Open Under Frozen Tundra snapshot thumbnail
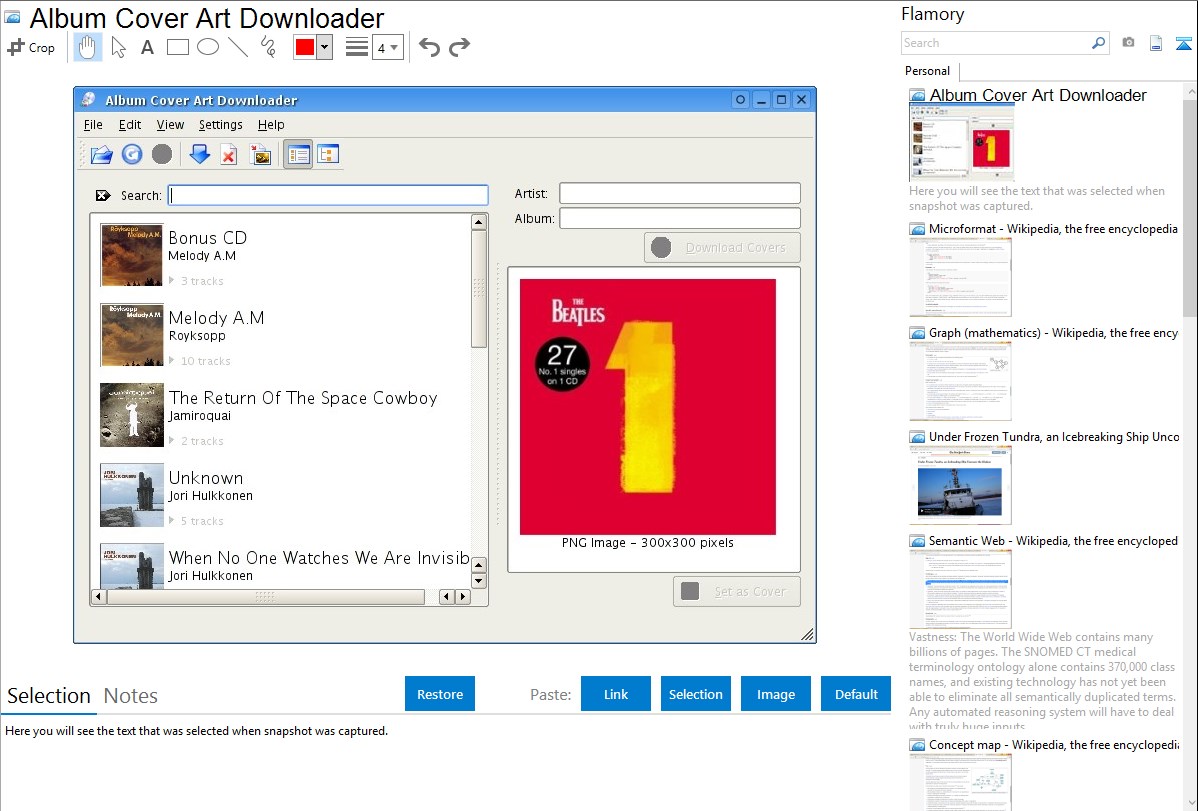The width and height of the screenshot is (1198, 811). click(x=960, y=485)
